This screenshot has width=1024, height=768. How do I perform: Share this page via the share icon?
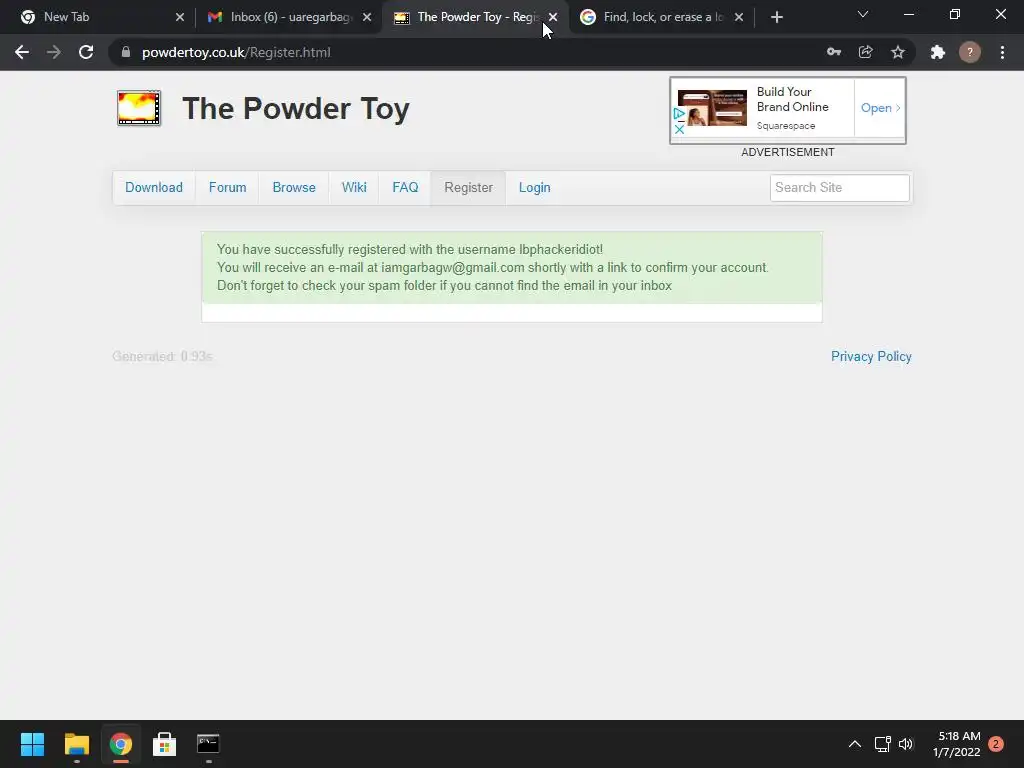pyautogui.click(x=865, y=52)
